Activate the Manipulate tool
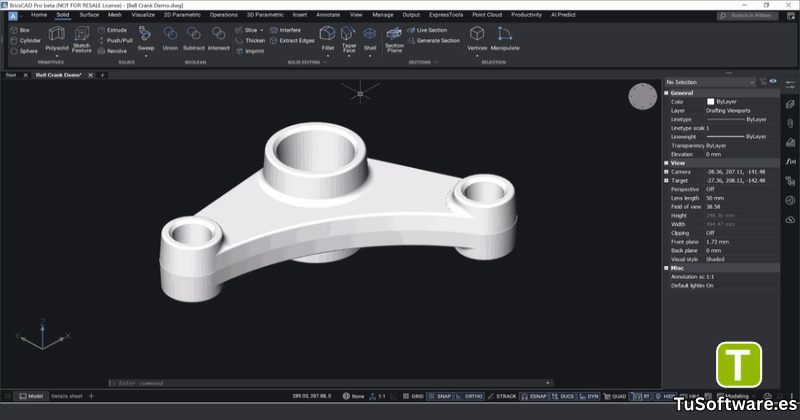The height and width of the screenshot is (420, 800). [505, 39]
